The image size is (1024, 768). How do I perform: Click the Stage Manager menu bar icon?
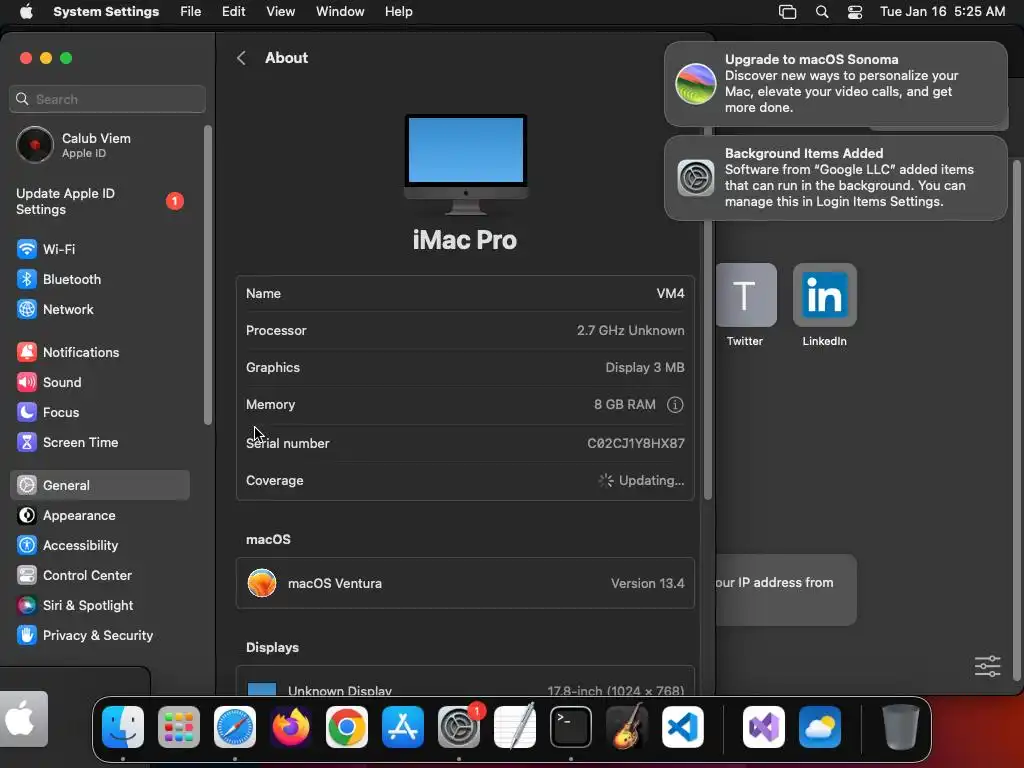pyautogui.click(x=788, y=12)
